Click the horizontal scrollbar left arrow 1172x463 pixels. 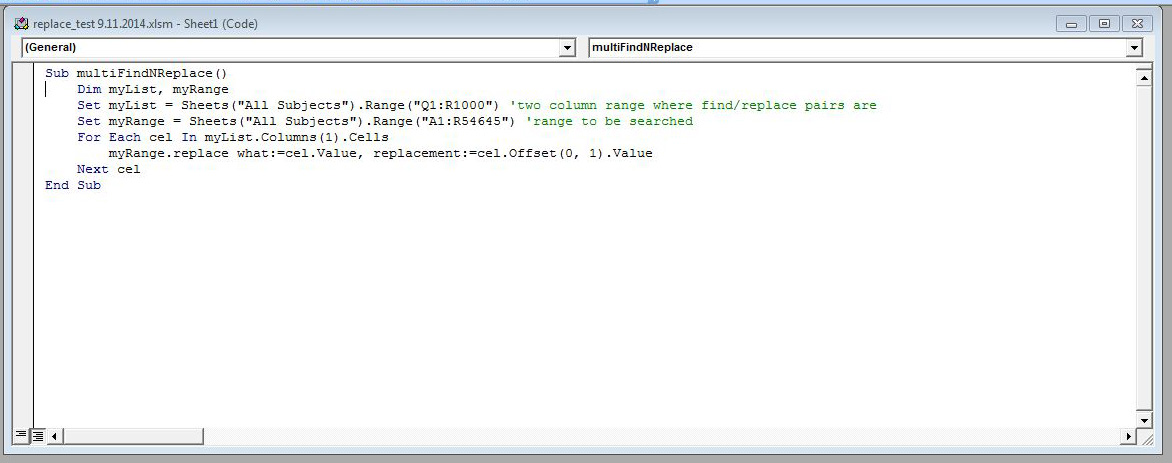point(55,435)
